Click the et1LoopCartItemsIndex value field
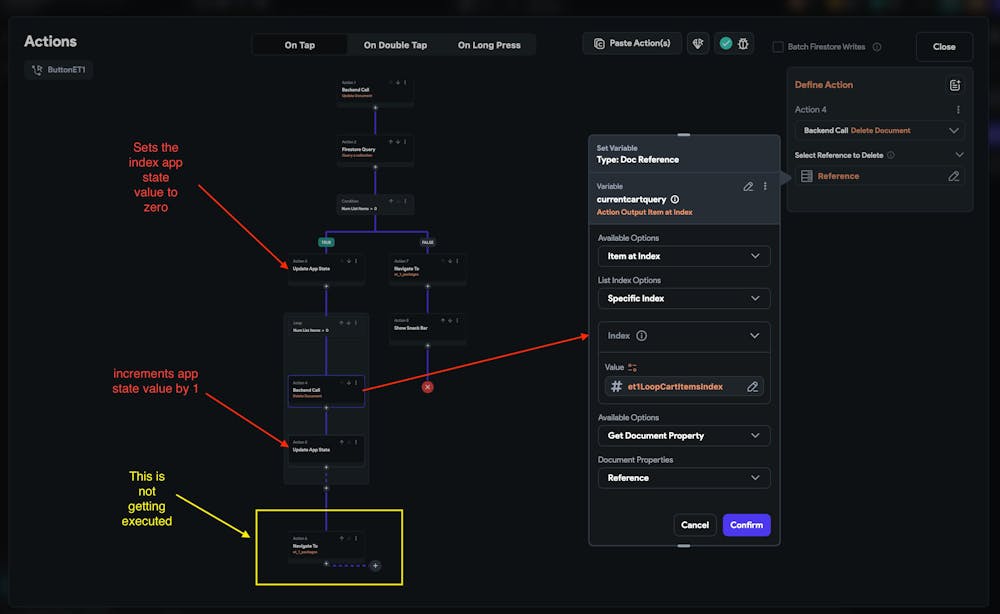 click(x=678, y=386)
